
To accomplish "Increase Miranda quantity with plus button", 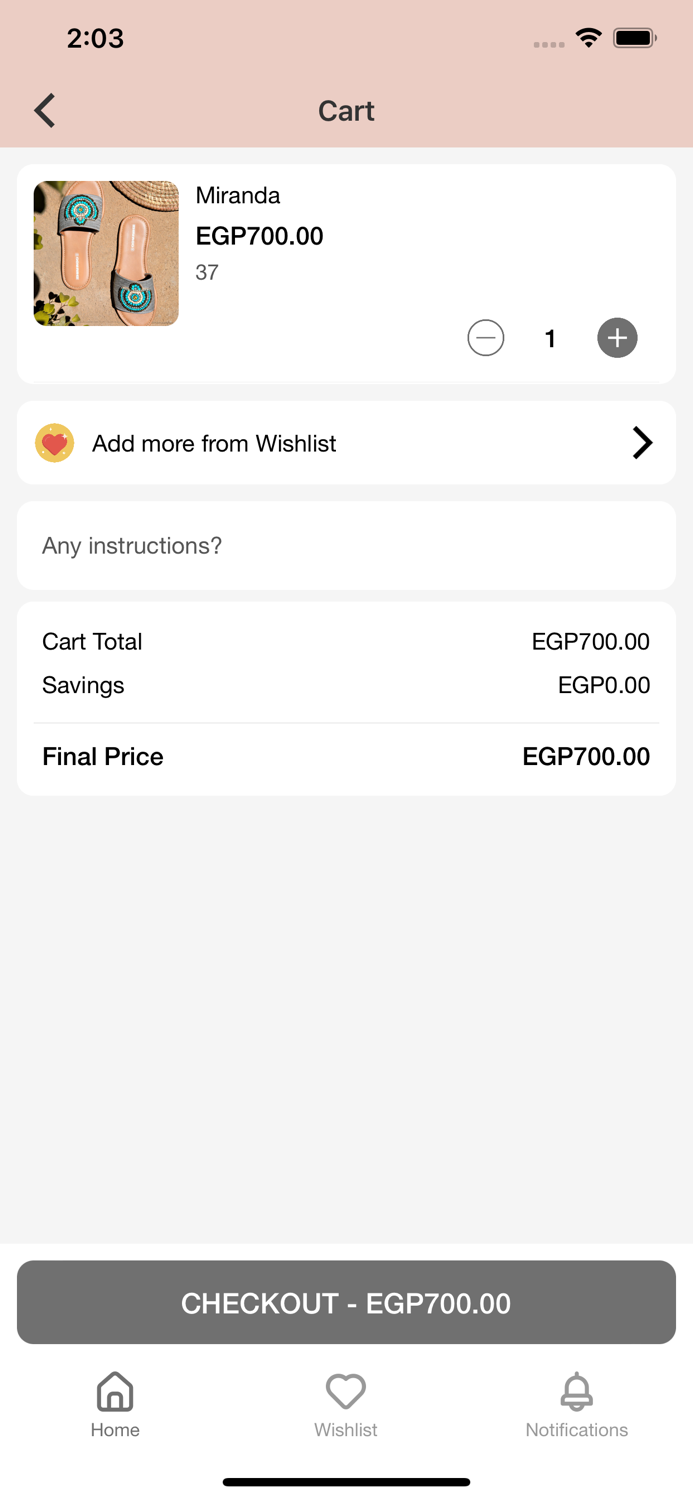I will (617, 338).
